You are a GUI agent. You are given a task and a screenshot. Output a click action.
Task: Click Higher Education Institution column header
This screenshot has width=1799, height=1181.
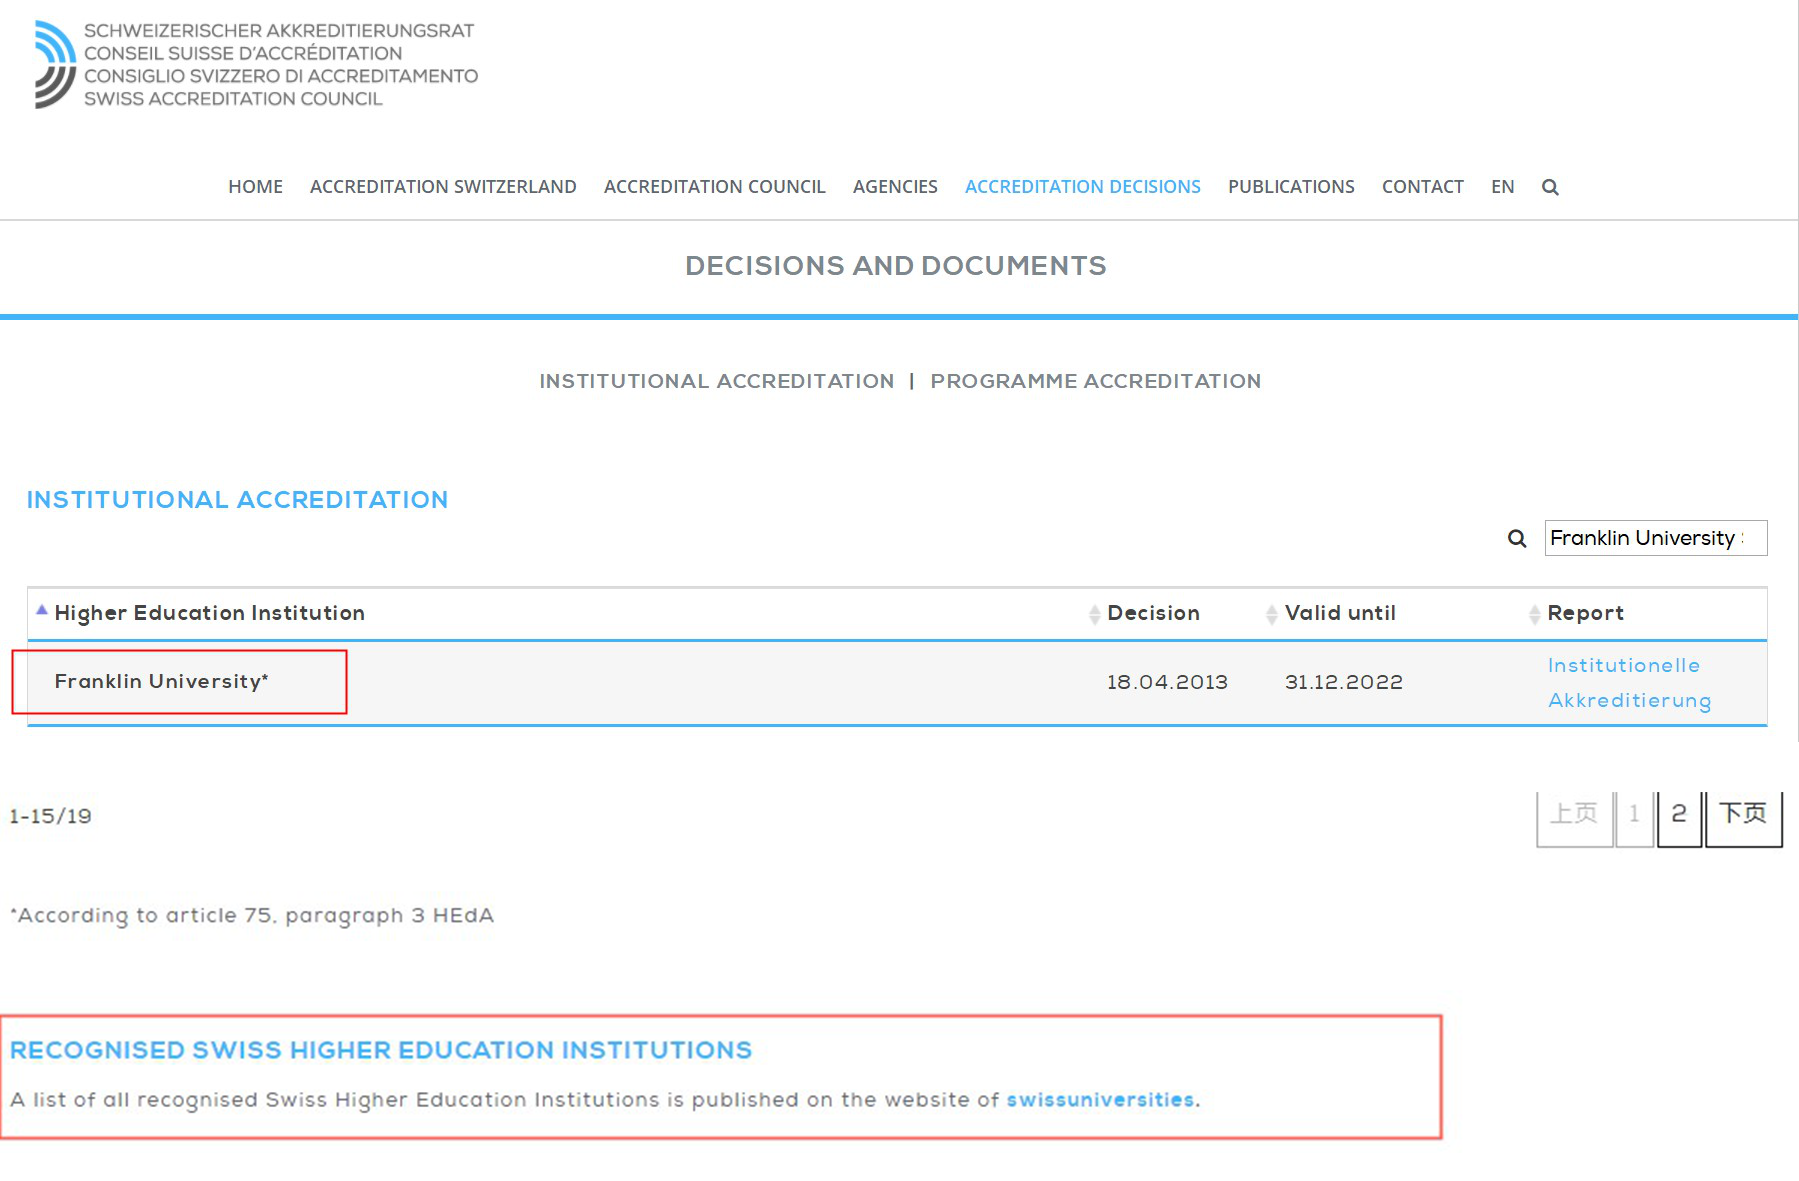tap(209, 613)
